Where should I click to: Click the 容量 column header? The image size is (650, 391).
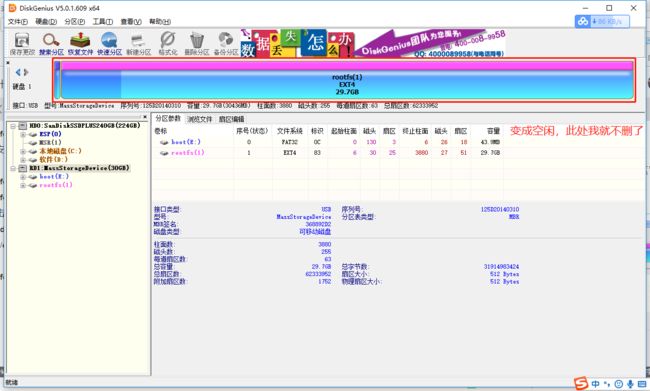[x=493, y=131]
